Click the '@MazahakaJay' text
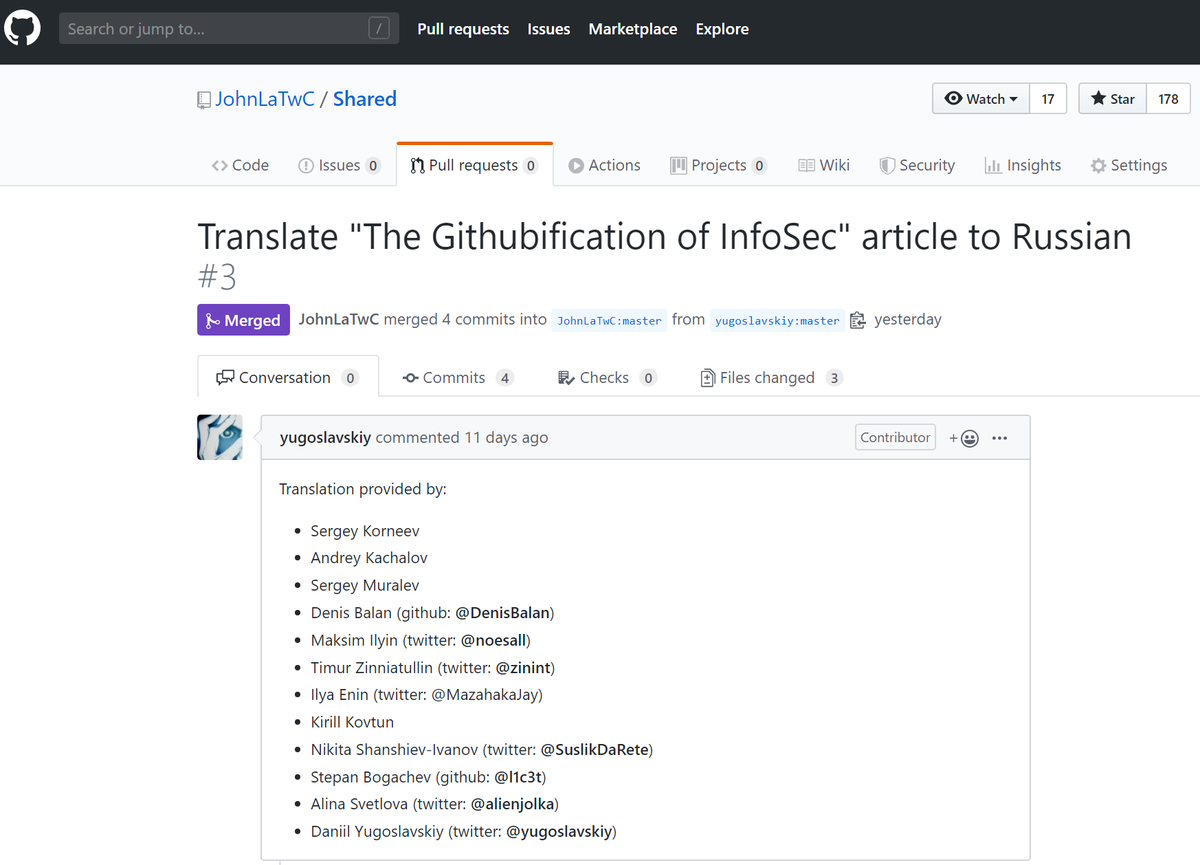The width and height of the screenshot is (1200, 865). tap(487, 694)
